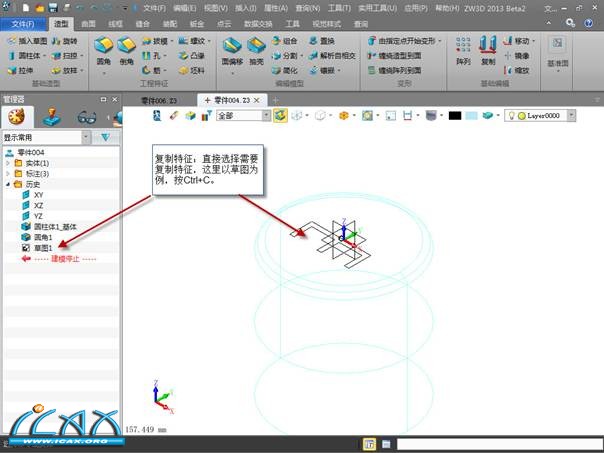604x453 pixels.
Task: Click the 复制 copy tool in ribbon
Action: pyautogui.click(x=488, y=51)
